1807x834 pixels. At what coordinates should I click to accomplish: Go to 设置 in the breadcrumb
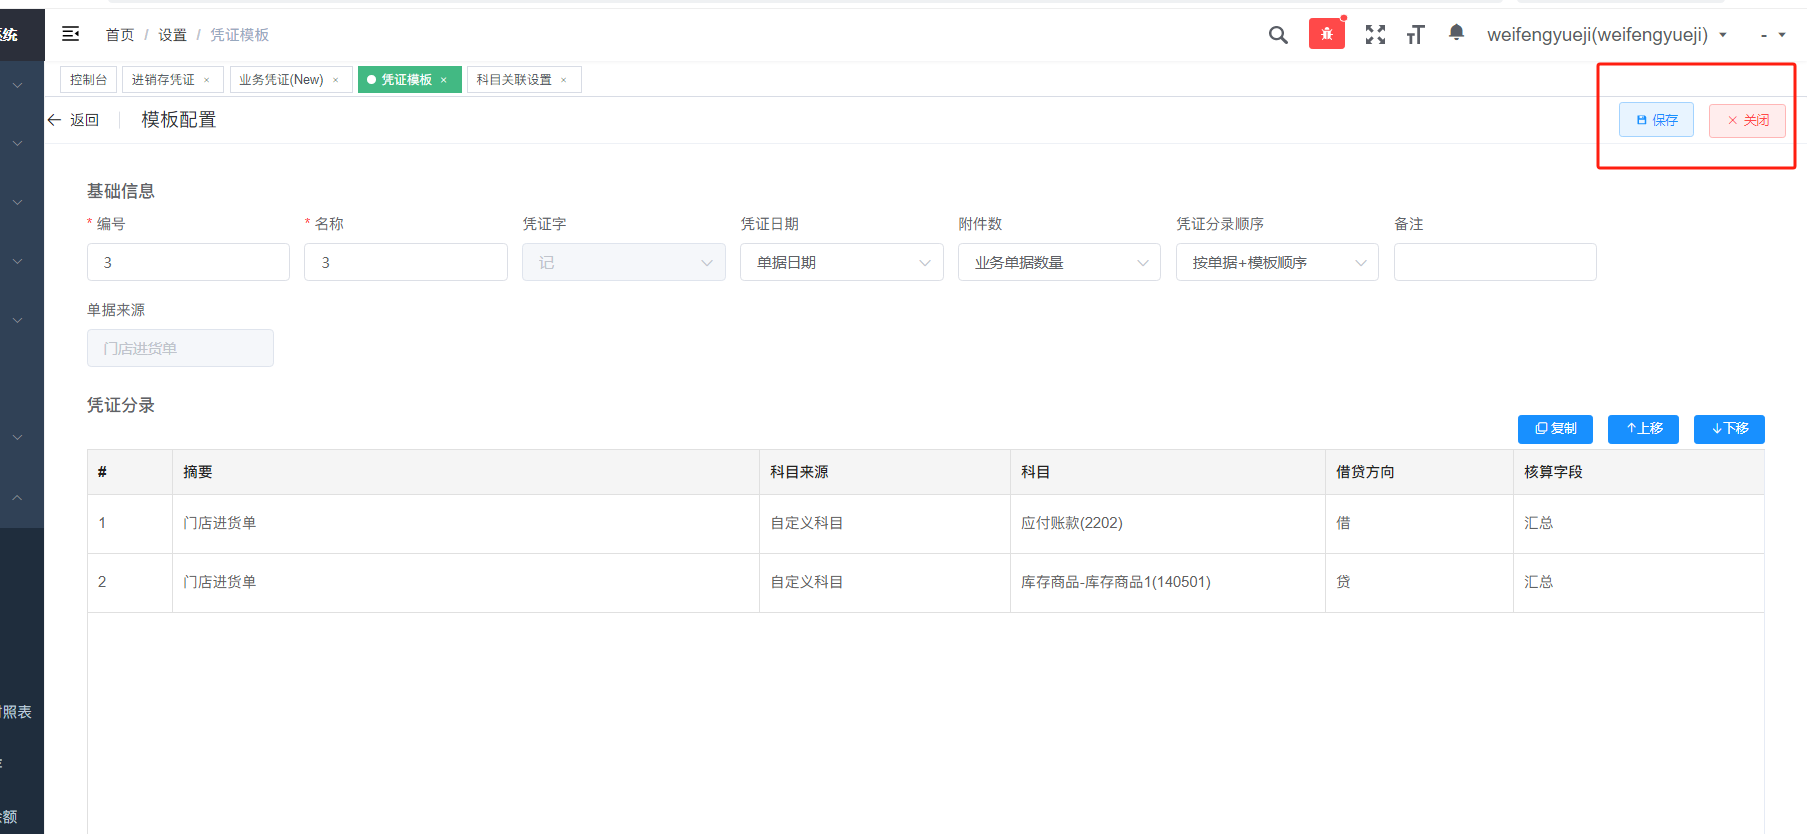[x=172, y=35]
